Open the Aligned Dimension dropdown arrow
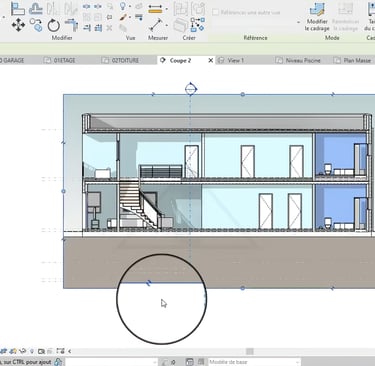375x366 pixels. 166,9
